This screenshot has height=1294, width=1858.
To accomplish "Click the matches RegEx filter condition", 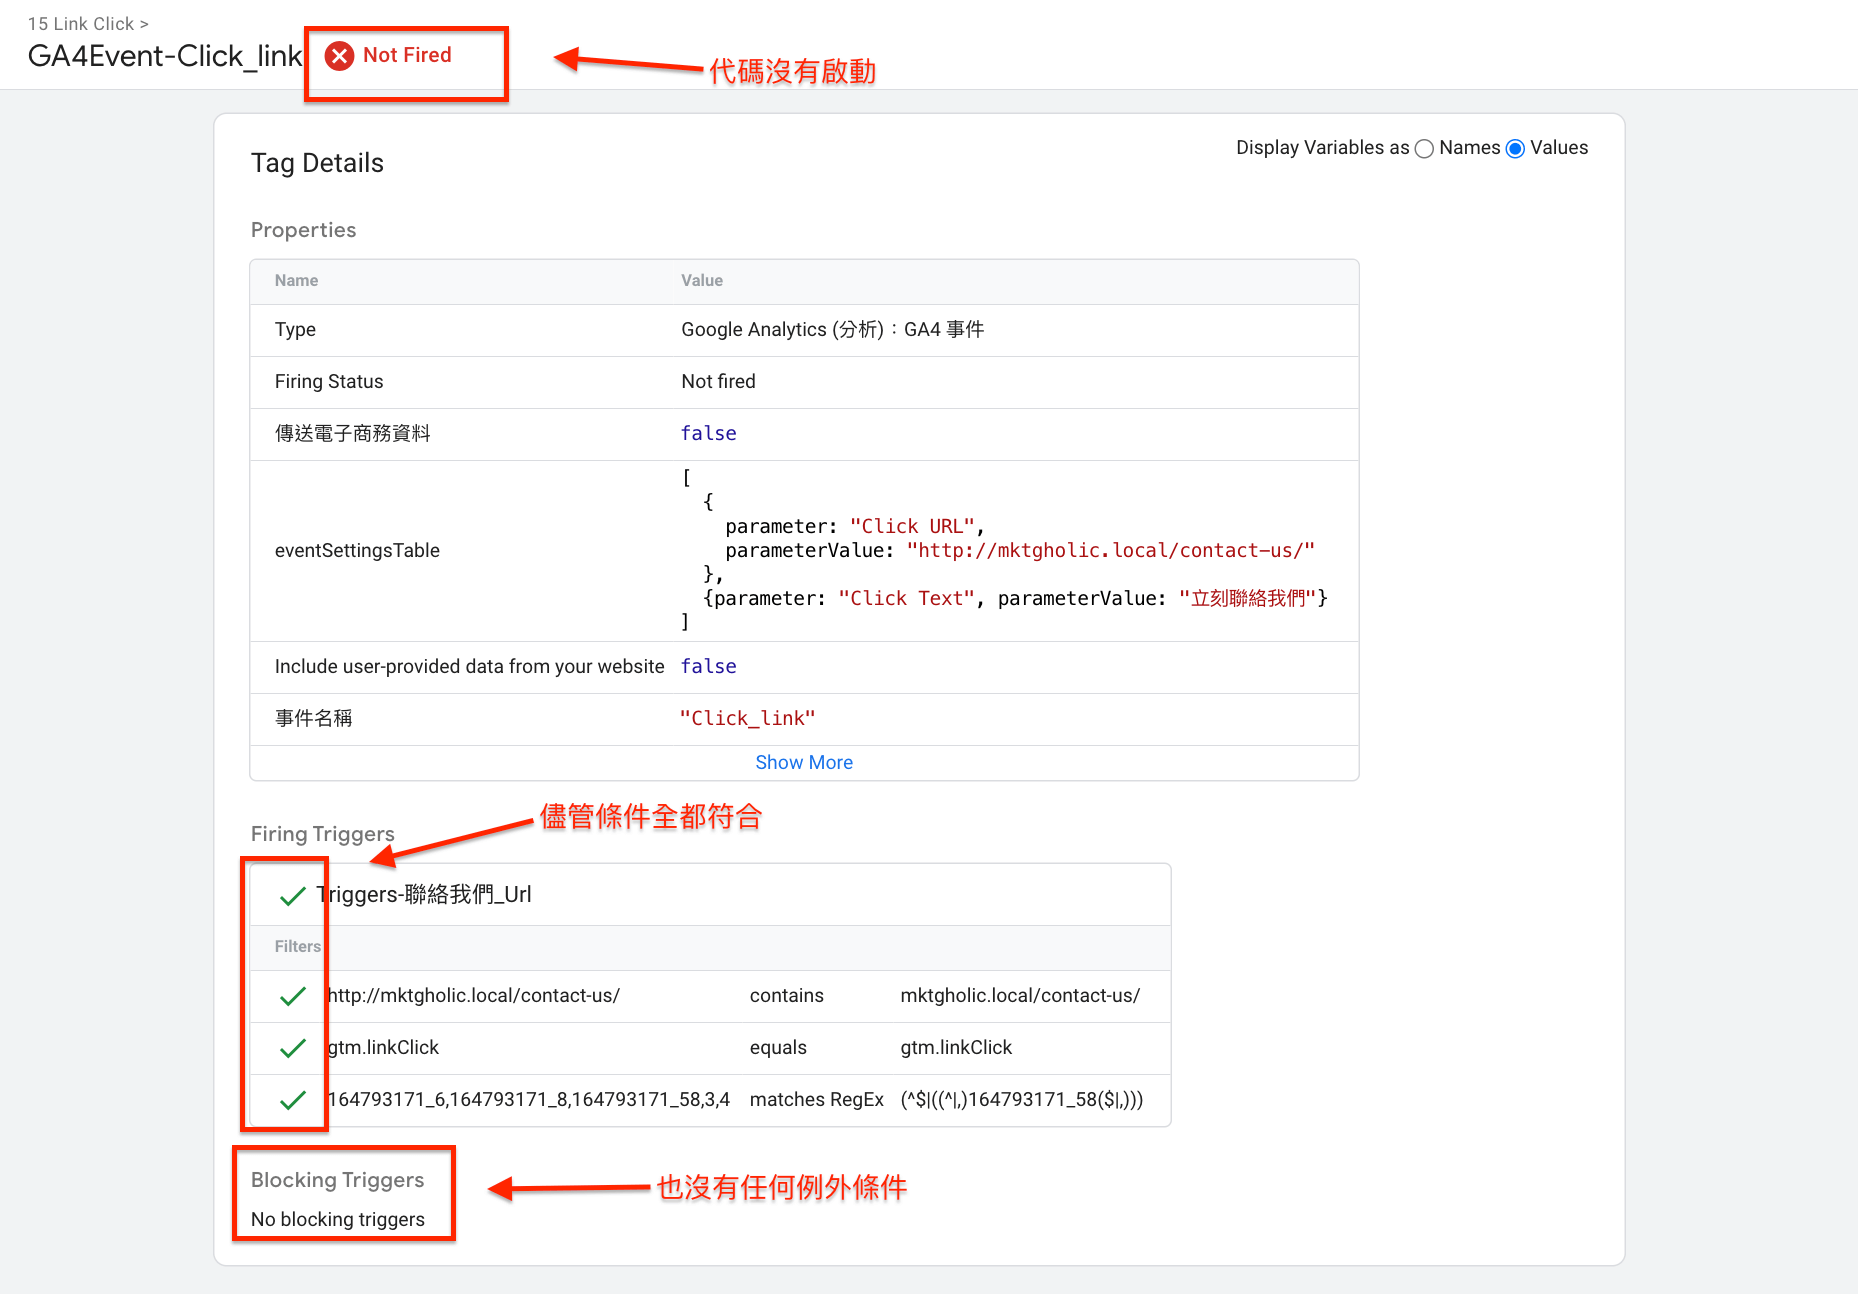I will (x=817, y=1100).
